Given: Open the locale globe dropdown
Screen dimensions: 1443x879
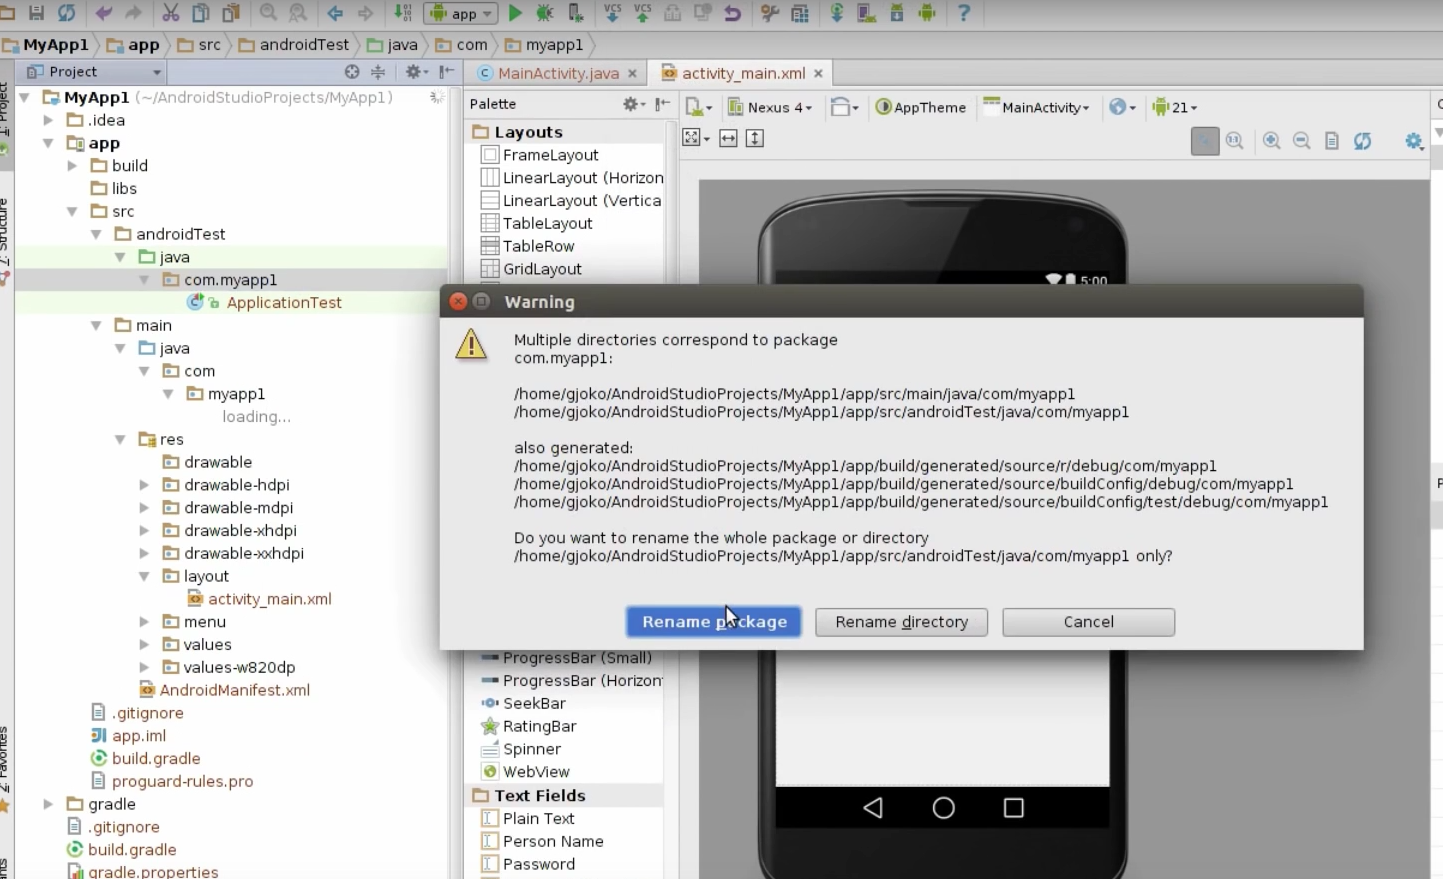Looking at the screenshot, I should (x=1122, y=107).
